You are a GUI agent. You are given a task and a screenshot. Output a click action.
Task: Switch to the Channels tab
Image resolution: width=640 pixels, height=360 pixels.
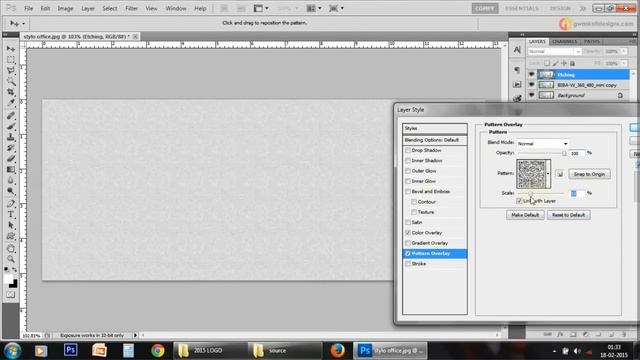(565, 42)
